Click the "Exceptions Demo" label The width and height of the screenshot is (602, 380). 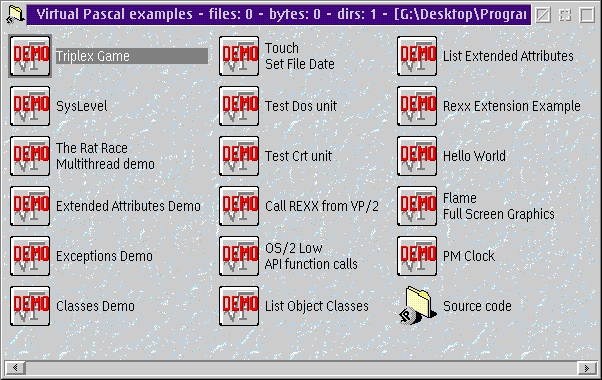pos(104,256)
